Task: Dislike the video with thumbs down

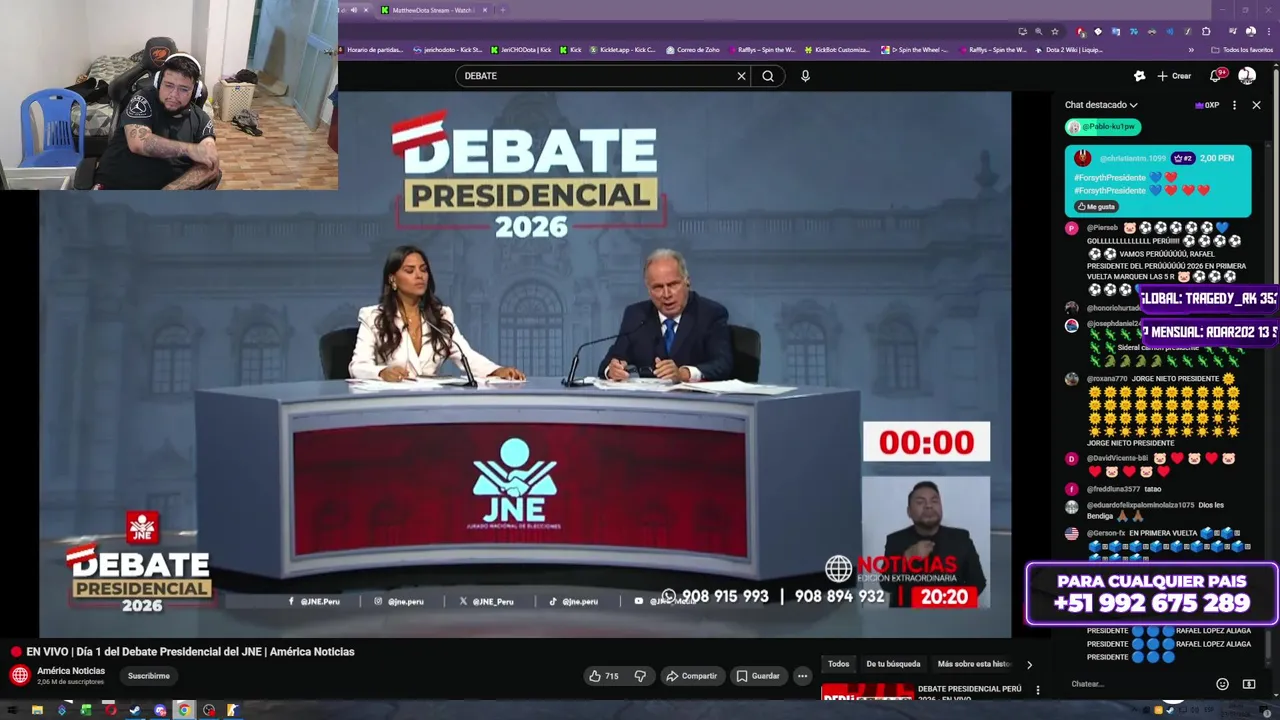Action: click(640, 676)
